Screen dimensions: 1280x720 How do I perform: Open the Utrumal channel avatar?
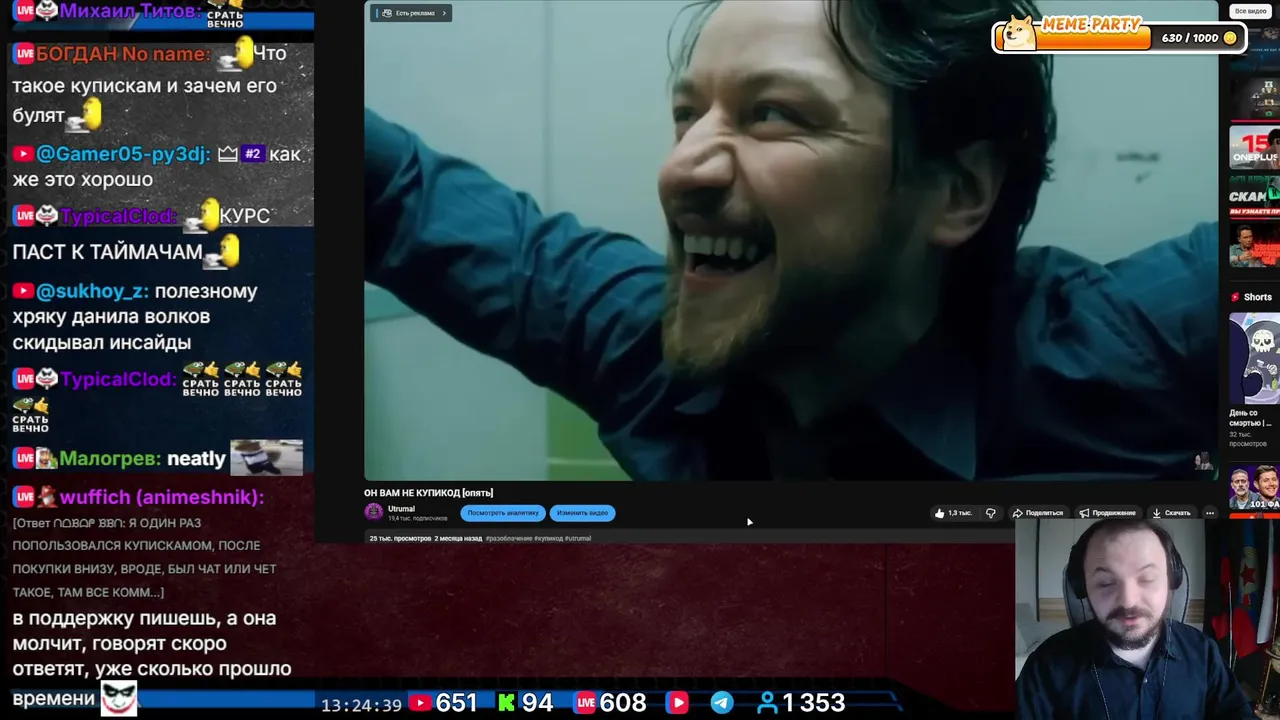coord(374,512)
